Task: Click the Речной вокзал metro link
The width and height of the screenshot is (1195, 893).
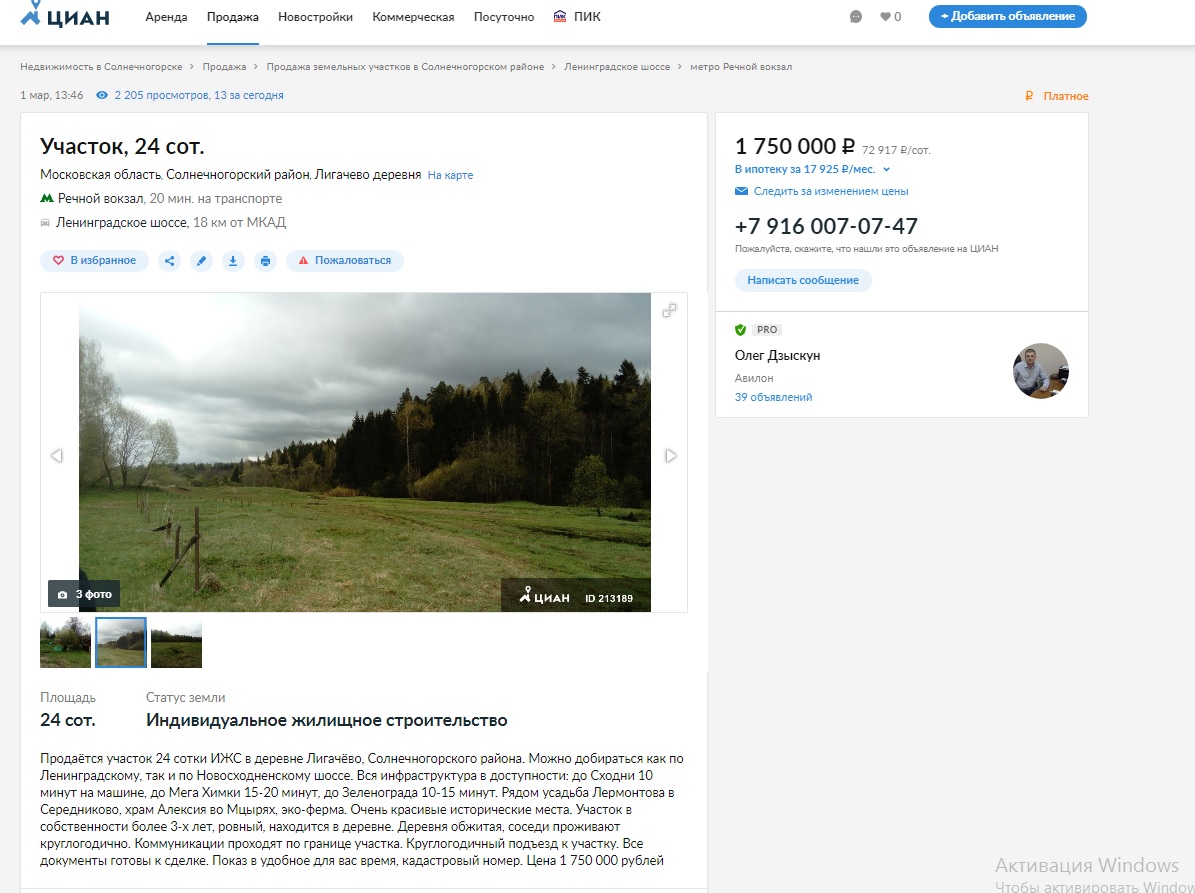Action: (x=101, y=198)
